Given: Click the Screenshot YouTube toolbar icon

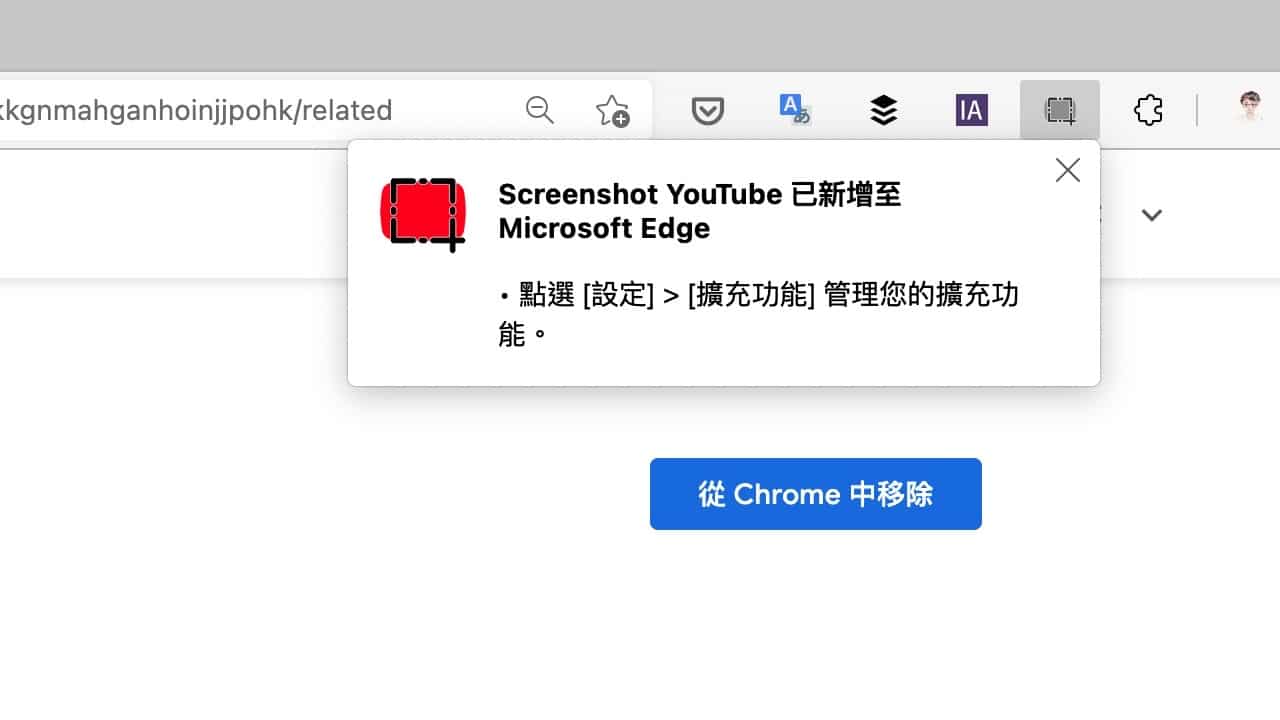Looking at the screenshot, I should (1060, 110).
